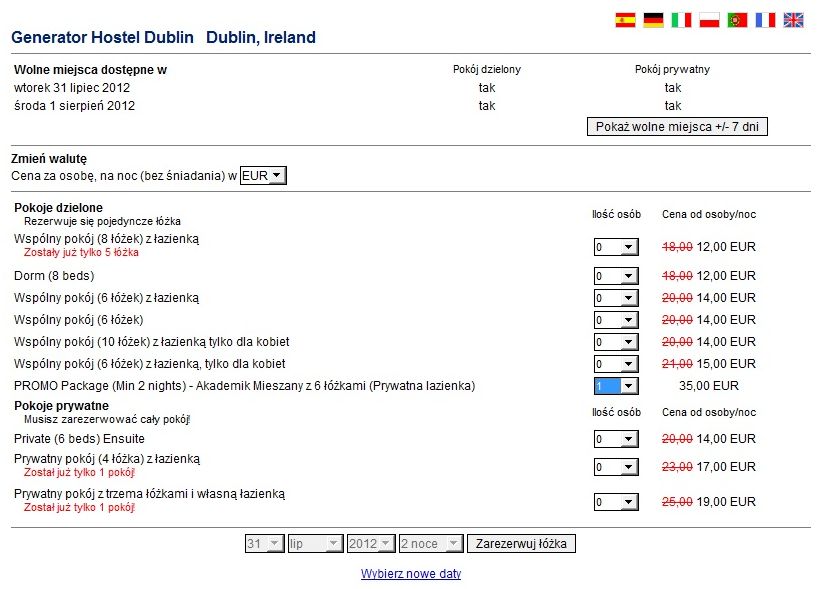Open quantity dropdown for 10 łóżek tylko dla kobiet
The width and height of the screenshot is (828, 589).
pyautogui.click(x=616, y=342)
